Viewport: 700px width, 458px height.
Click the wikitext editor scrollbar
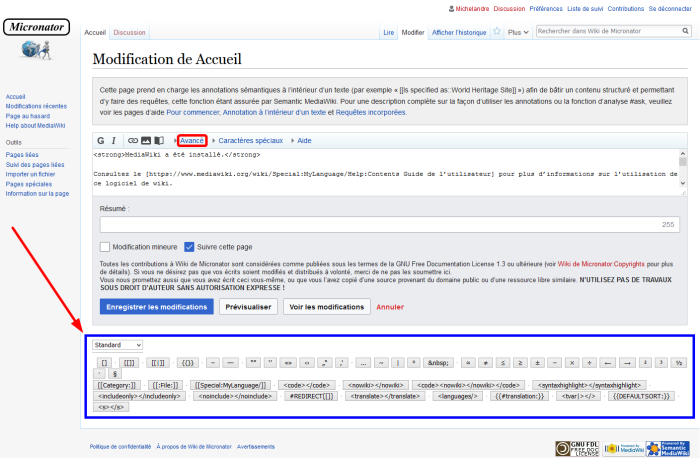[x=683, y=168]
